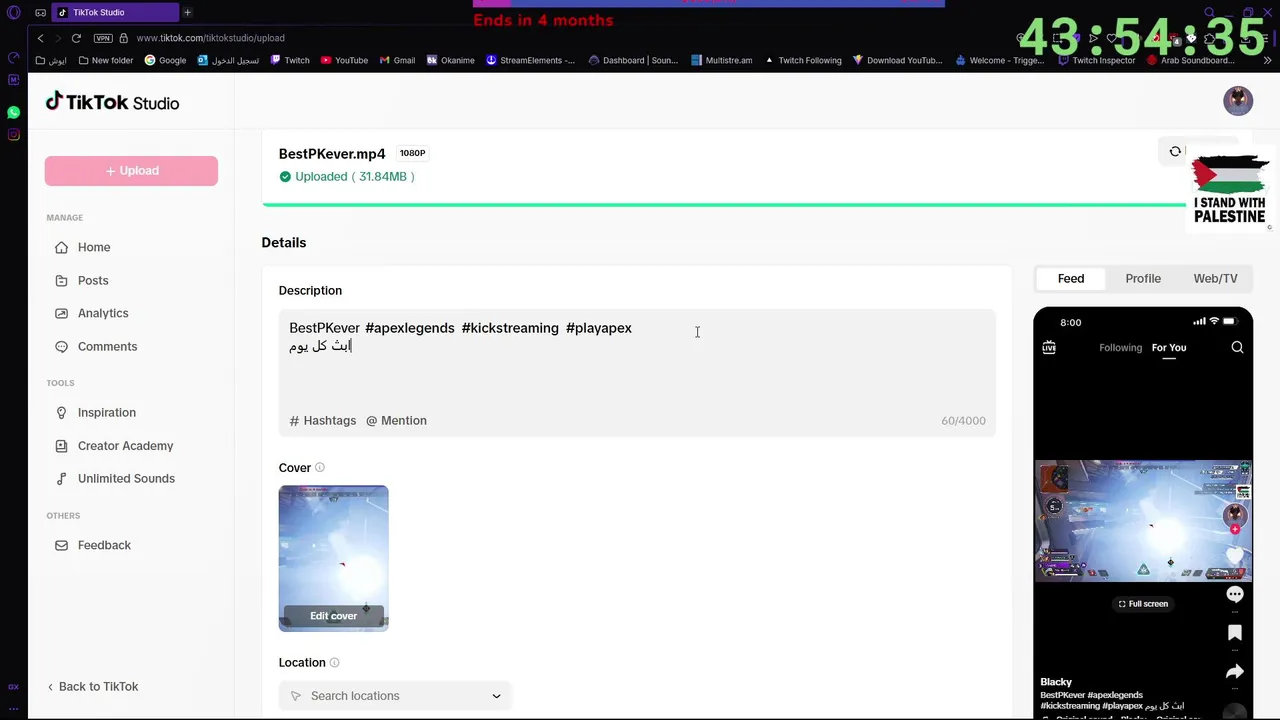Open the Multistre.am bookmark
The width and height of the screenshot is (1280, 720).
tap(721, 60)
